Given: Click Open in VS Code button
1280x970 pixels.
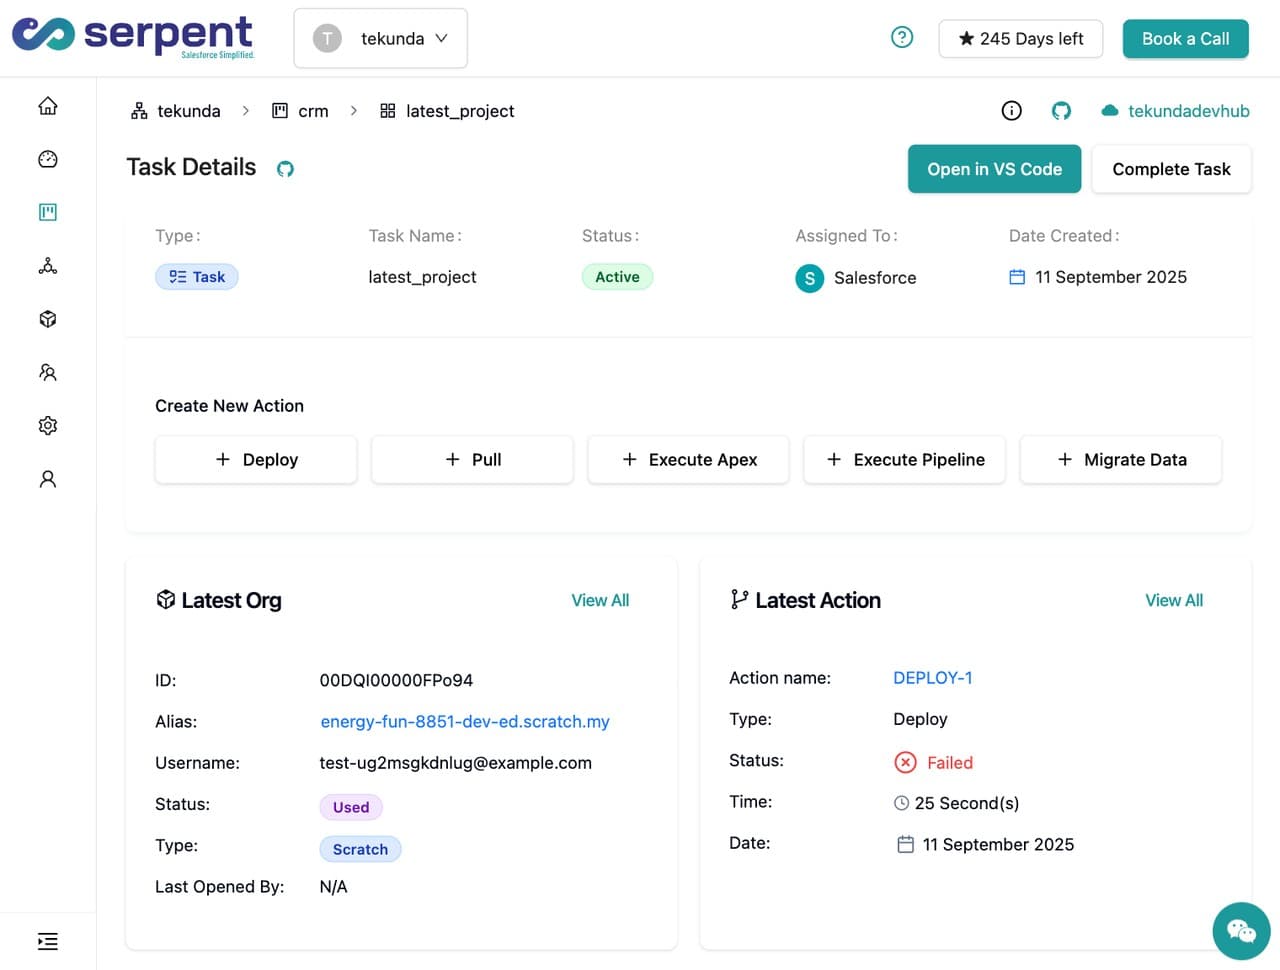Looking at the screenshot, I should (x=994, y=169).
